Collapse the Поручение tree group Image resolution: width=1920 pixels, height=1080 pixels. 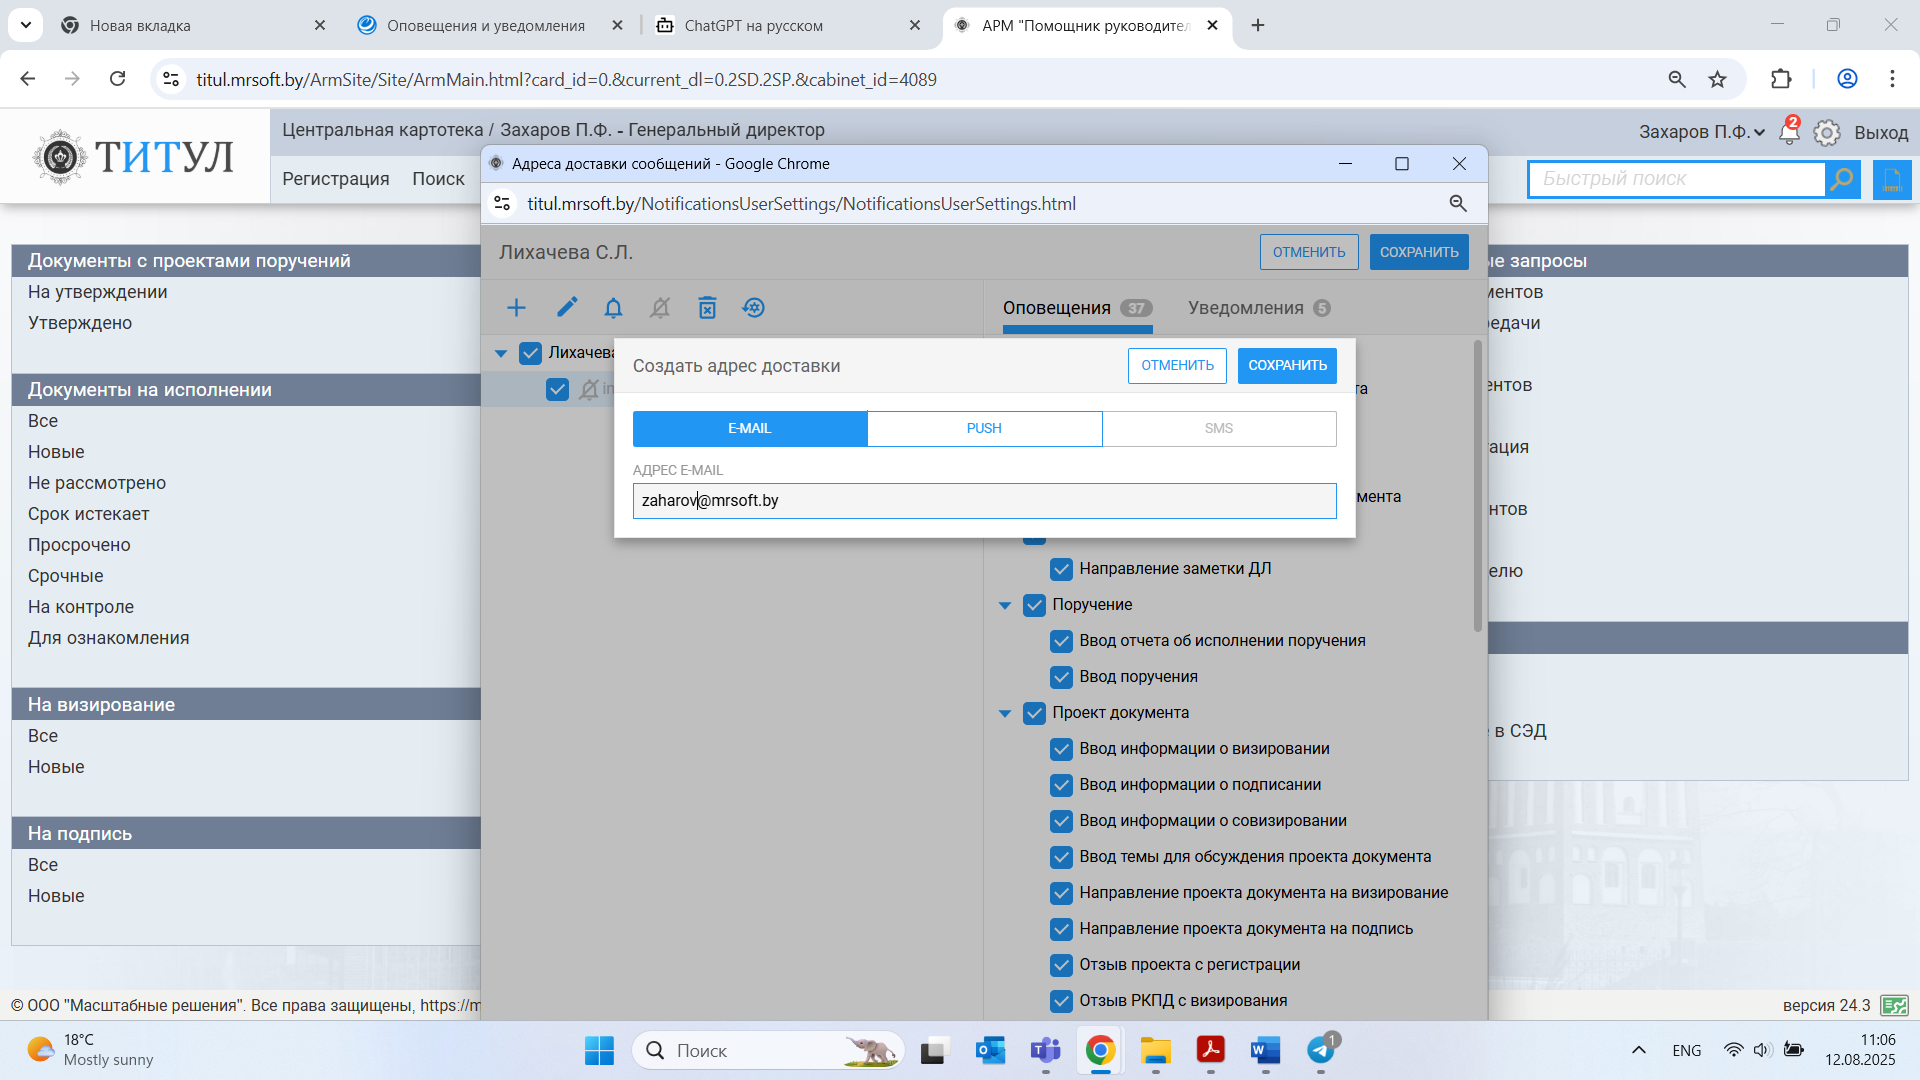1005,605
